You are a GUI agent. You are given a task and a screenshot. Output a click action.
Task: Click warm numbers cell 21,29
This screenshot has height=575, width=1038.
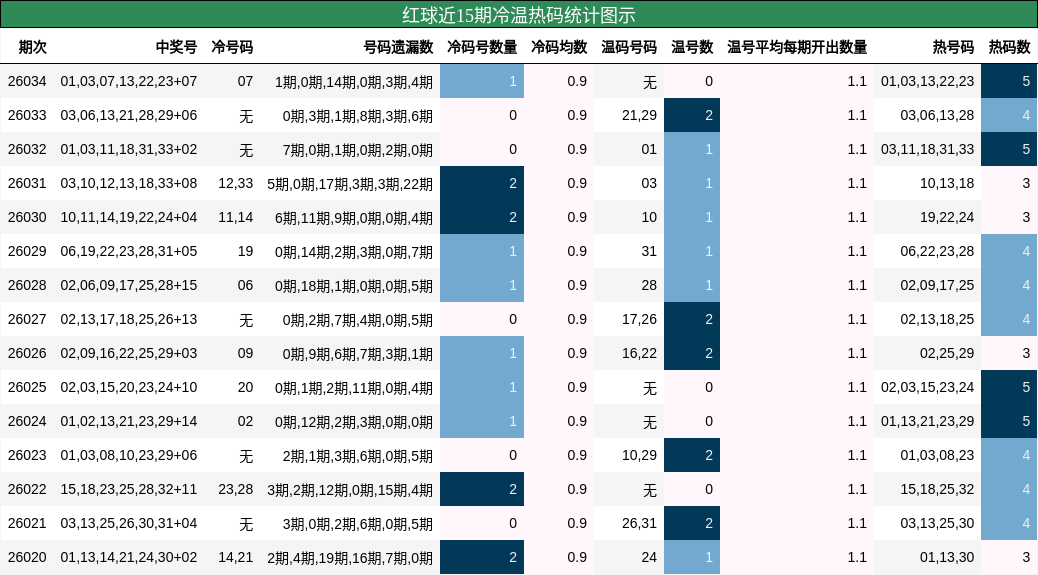(x=639, y=115)
